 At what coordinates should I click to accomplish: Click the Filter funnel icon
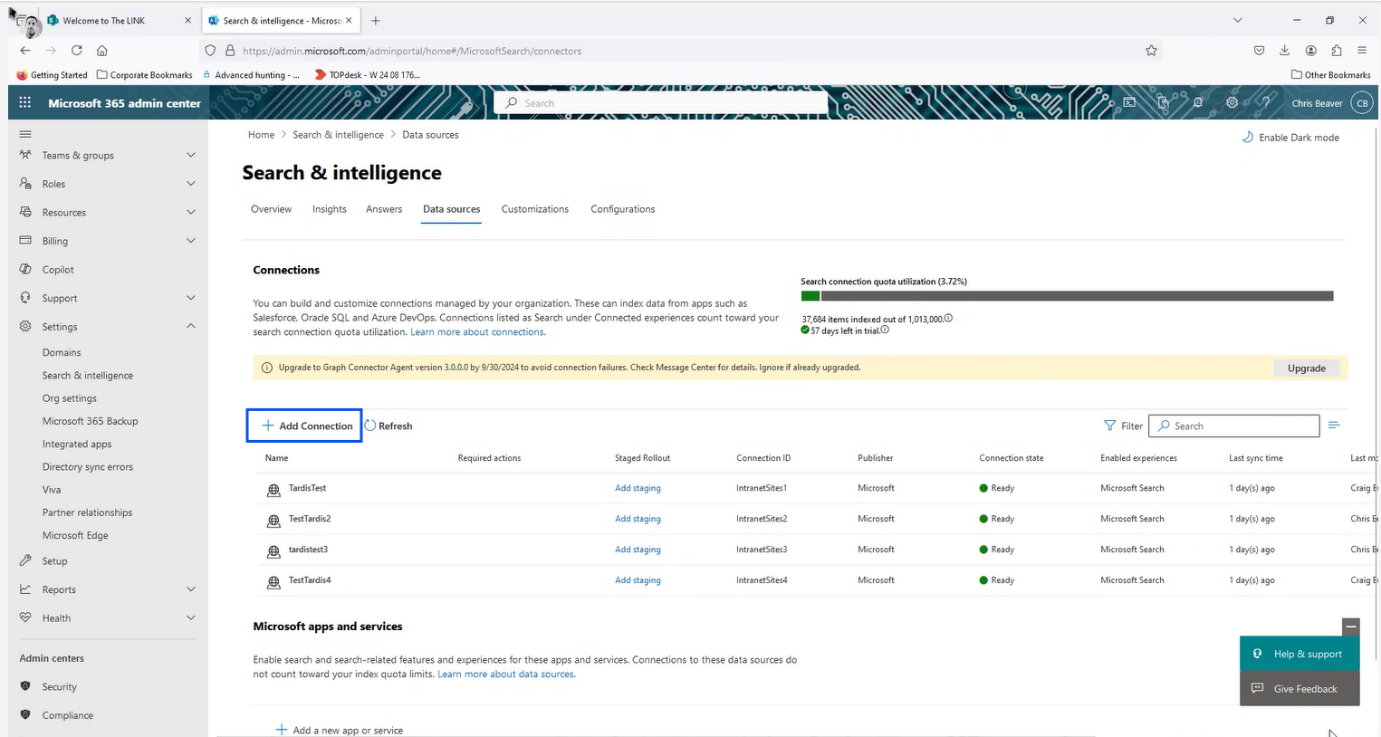pyautogui.click(x=1110, y=426)
